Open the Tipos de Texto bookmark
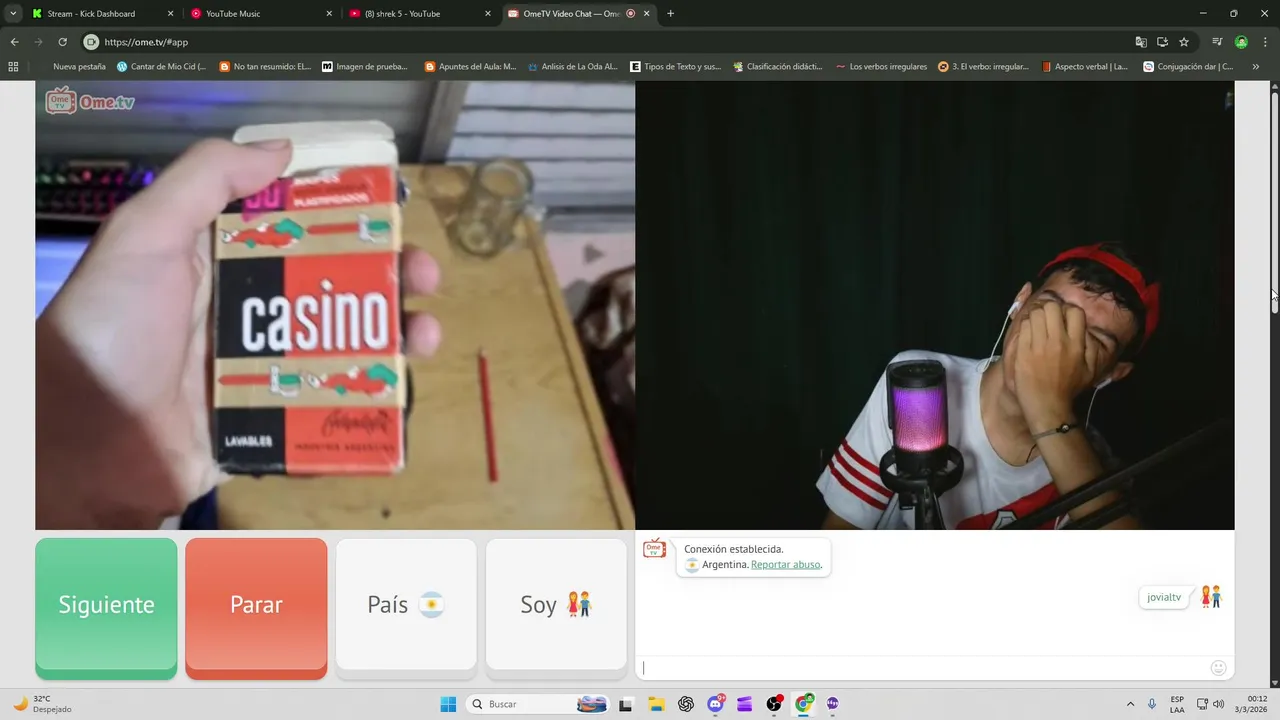The height and width of the screenshot is (720, 1280). [x=676, y=67]
